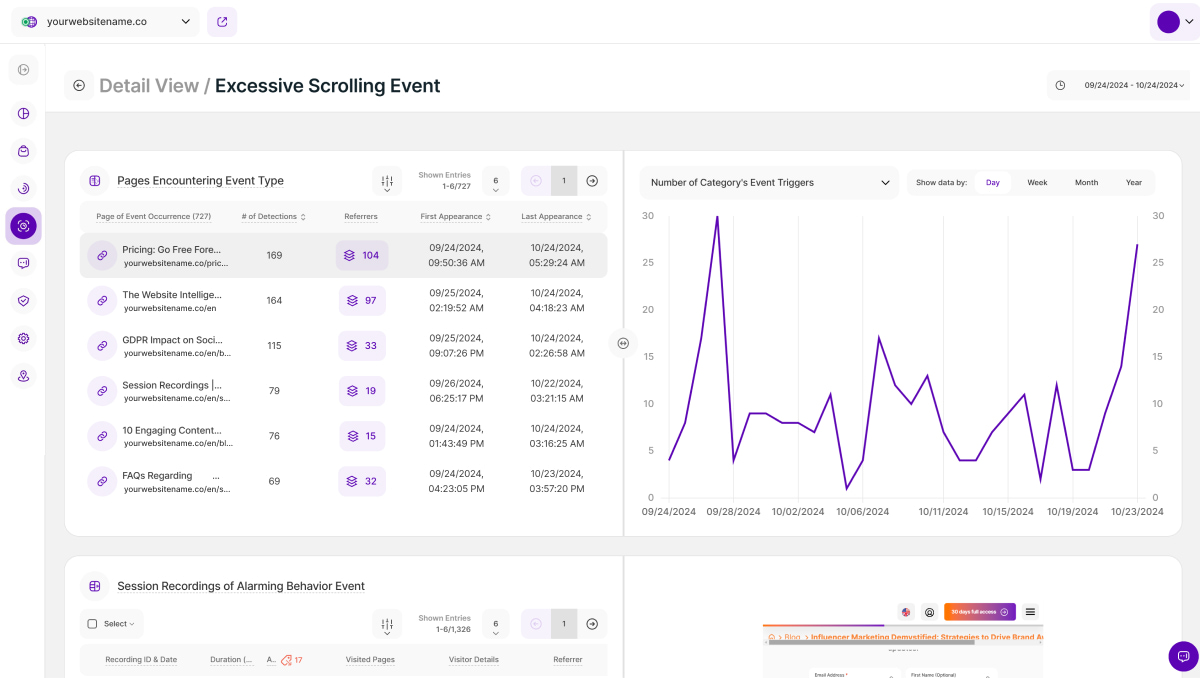Open filter settings for Pages Encountering table
Viewport: 1200px width, 678px height.
[x=387, y=181]
